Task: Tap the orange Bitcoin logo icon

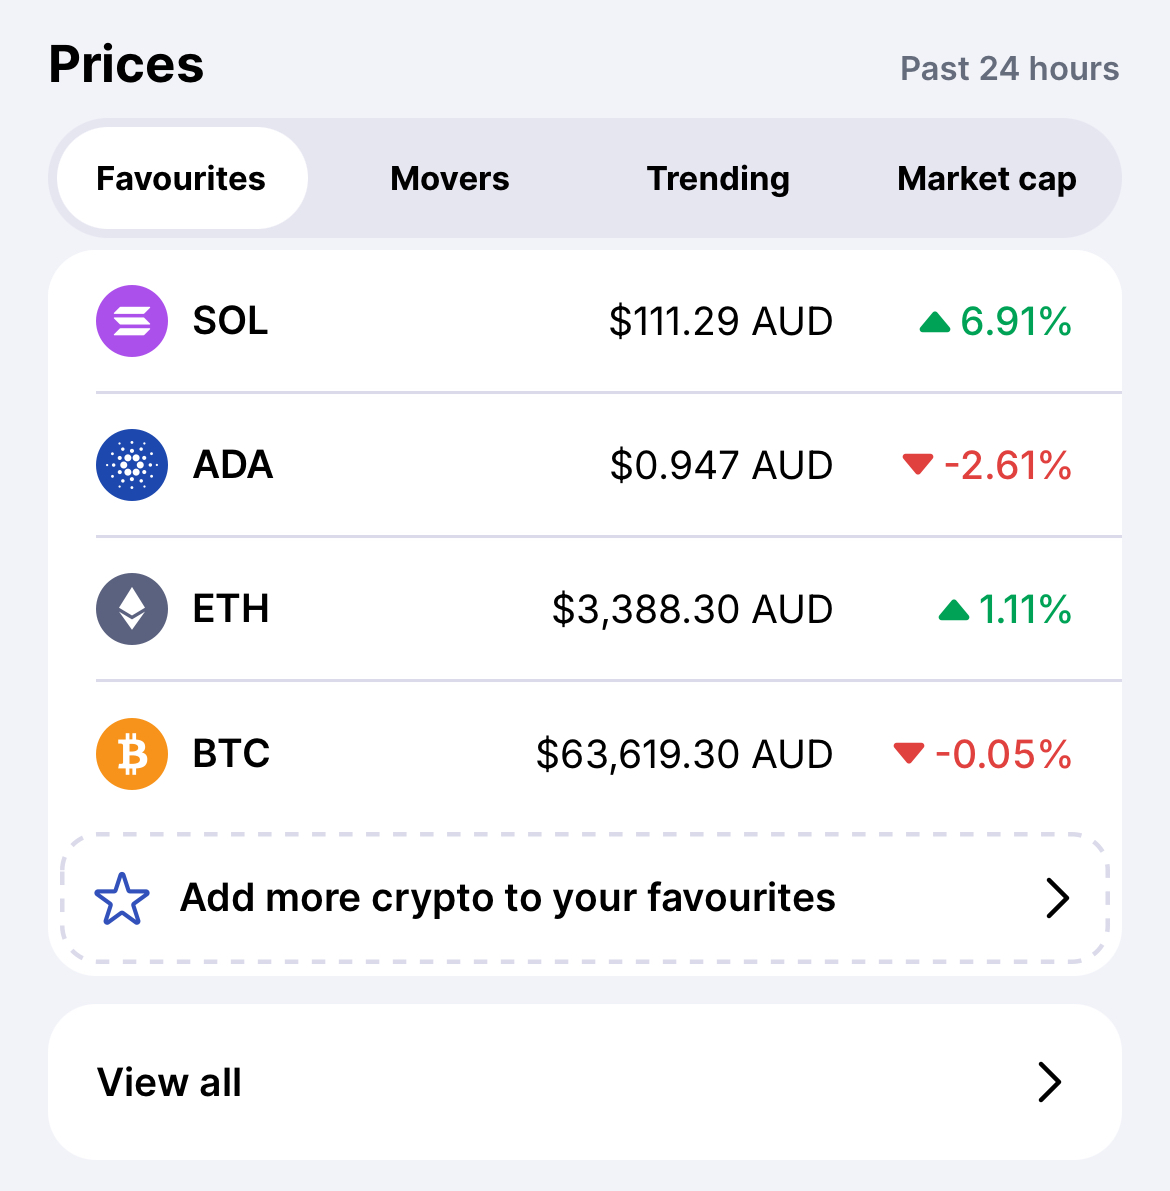Action: pos(131,753)
